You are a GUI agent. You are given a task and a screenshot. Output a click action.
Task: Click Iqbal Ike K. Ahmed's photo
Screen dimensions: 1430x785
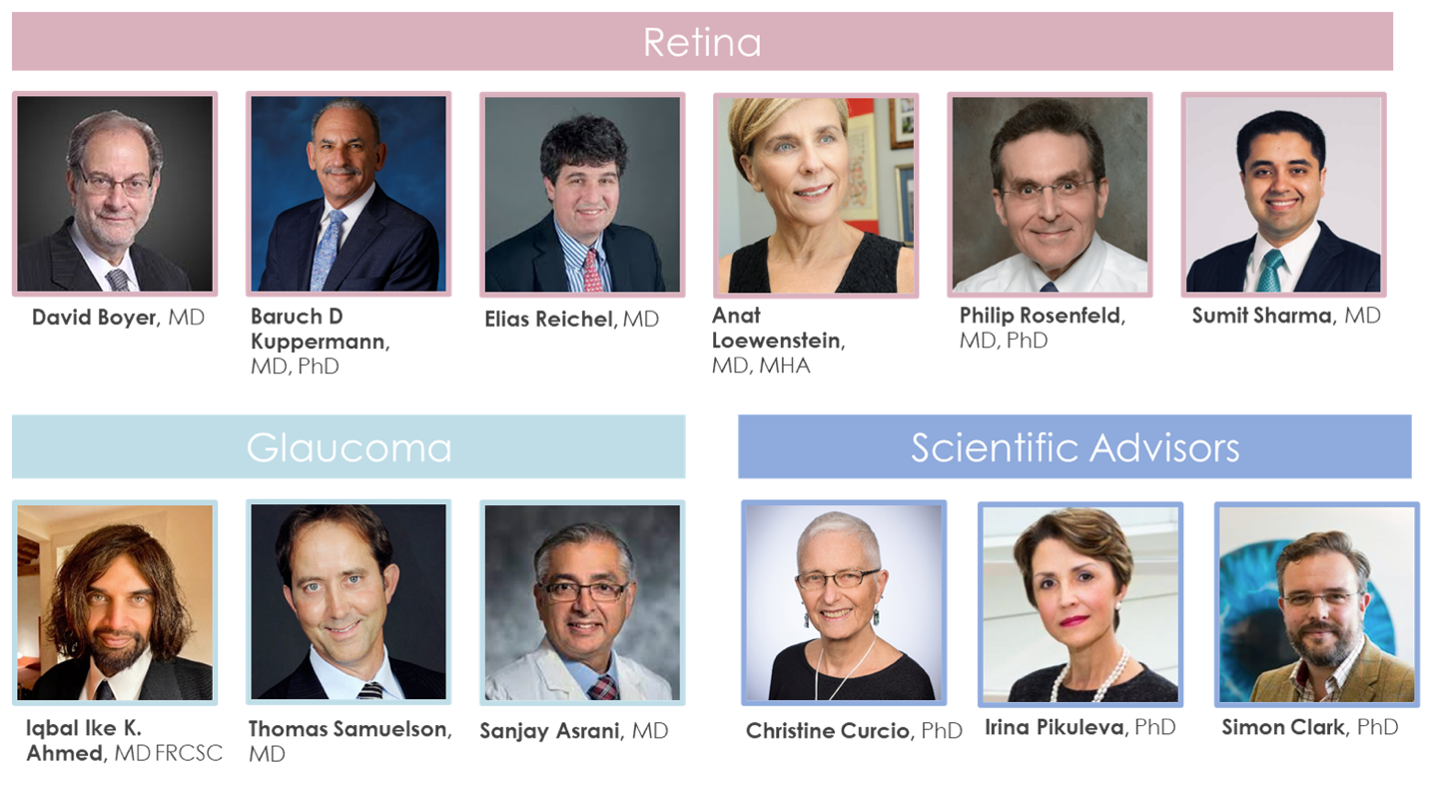(x=115, y=602)
